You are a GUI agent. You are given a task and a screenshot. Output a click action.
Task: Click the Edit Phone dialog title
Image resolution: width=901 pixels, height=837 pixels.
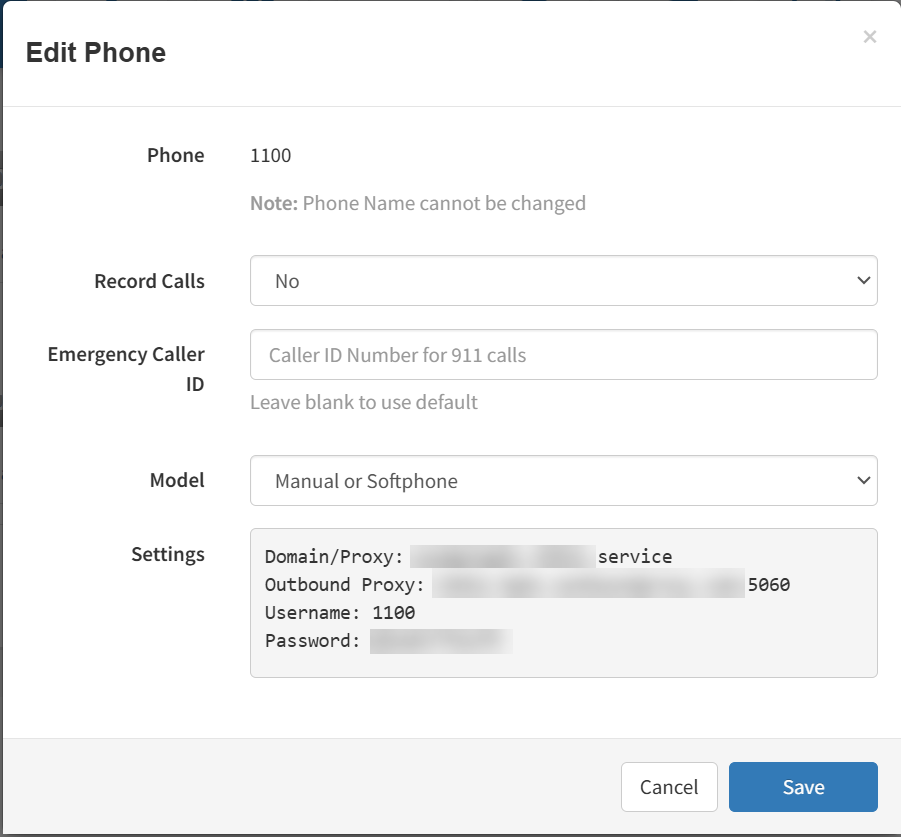point(96,53)
